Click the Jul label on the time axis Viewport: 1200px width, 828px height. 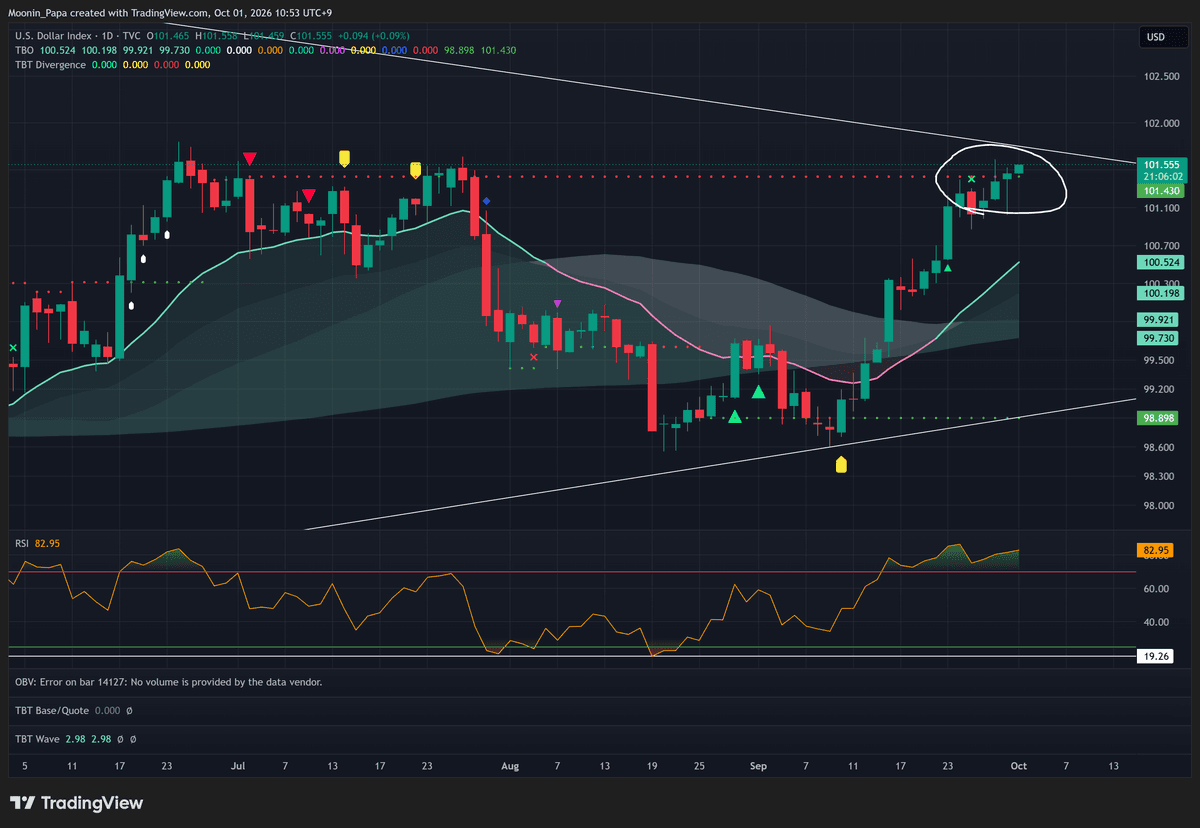[238, 766]
